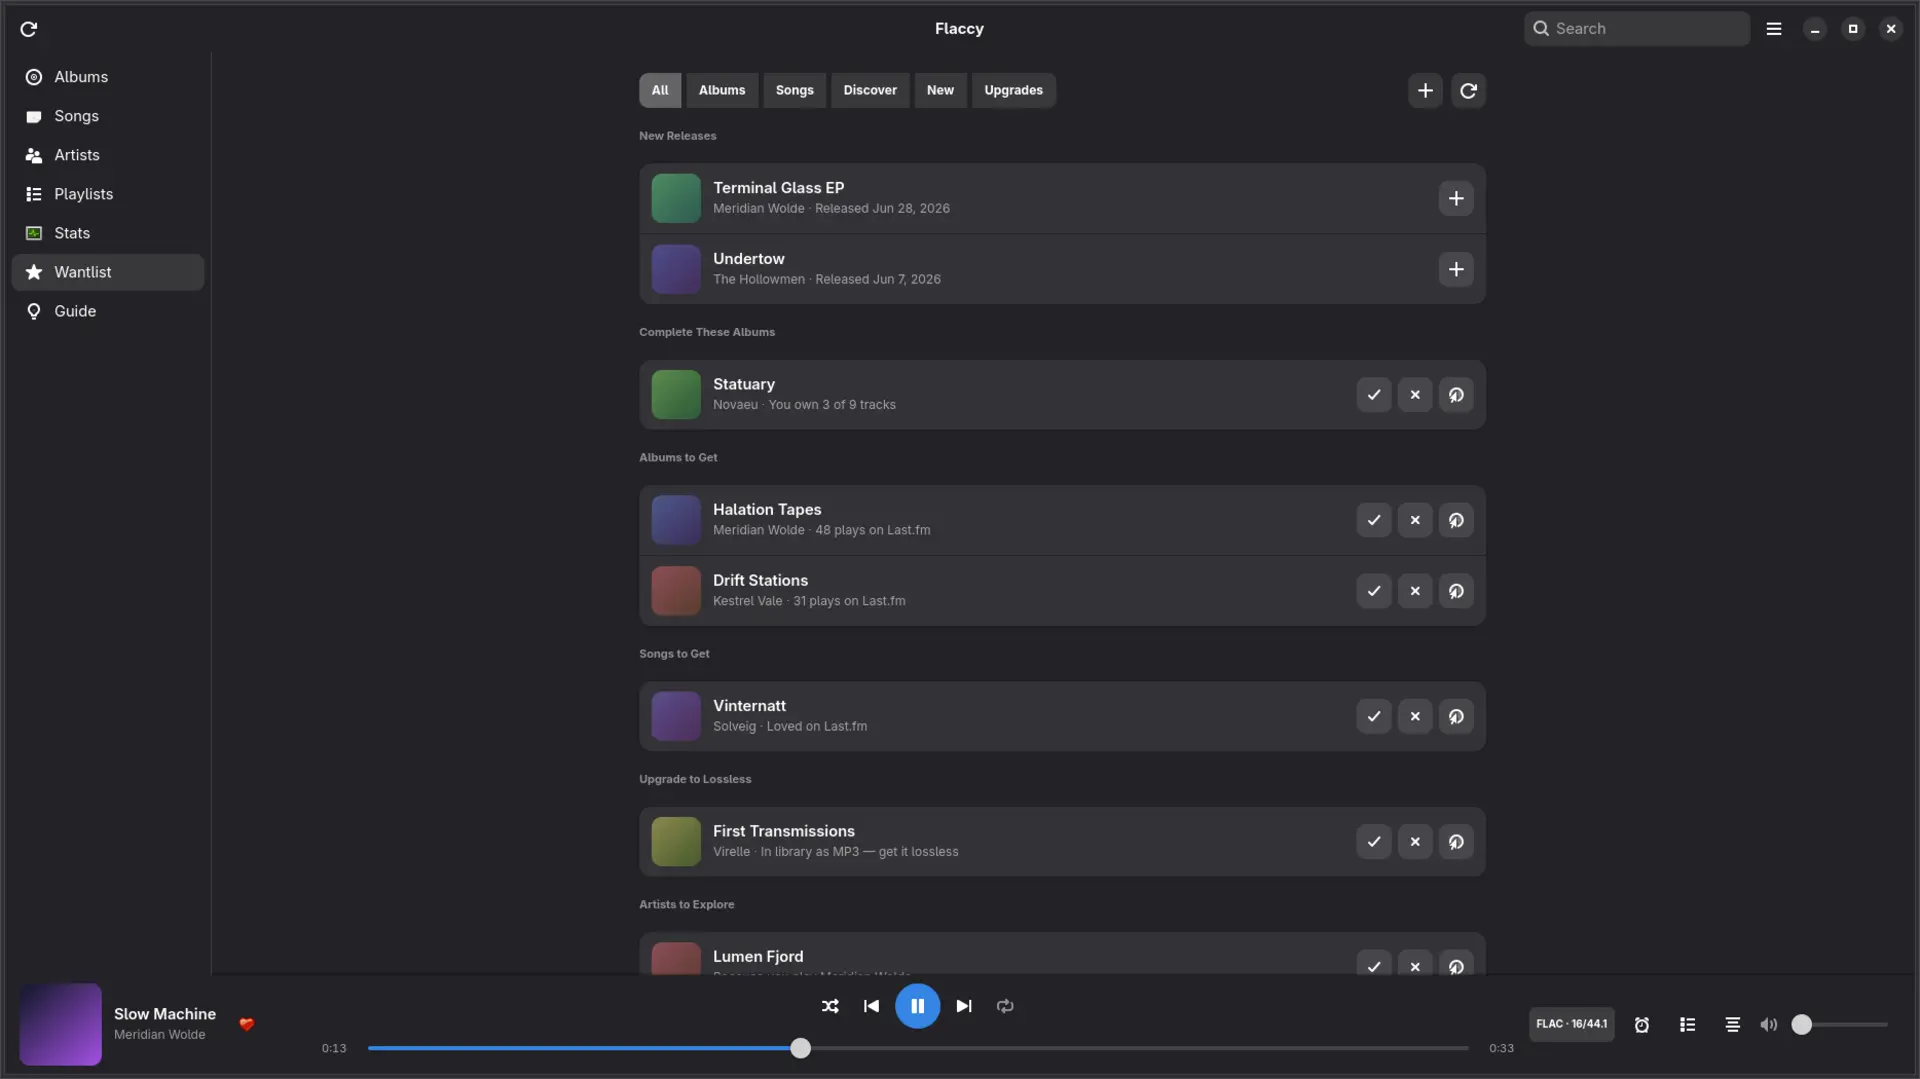Image resolution: width=1920 pixels, height=1079 pixels.
Task: Dismiss the Statuary suggestion
Action: 1415,395
